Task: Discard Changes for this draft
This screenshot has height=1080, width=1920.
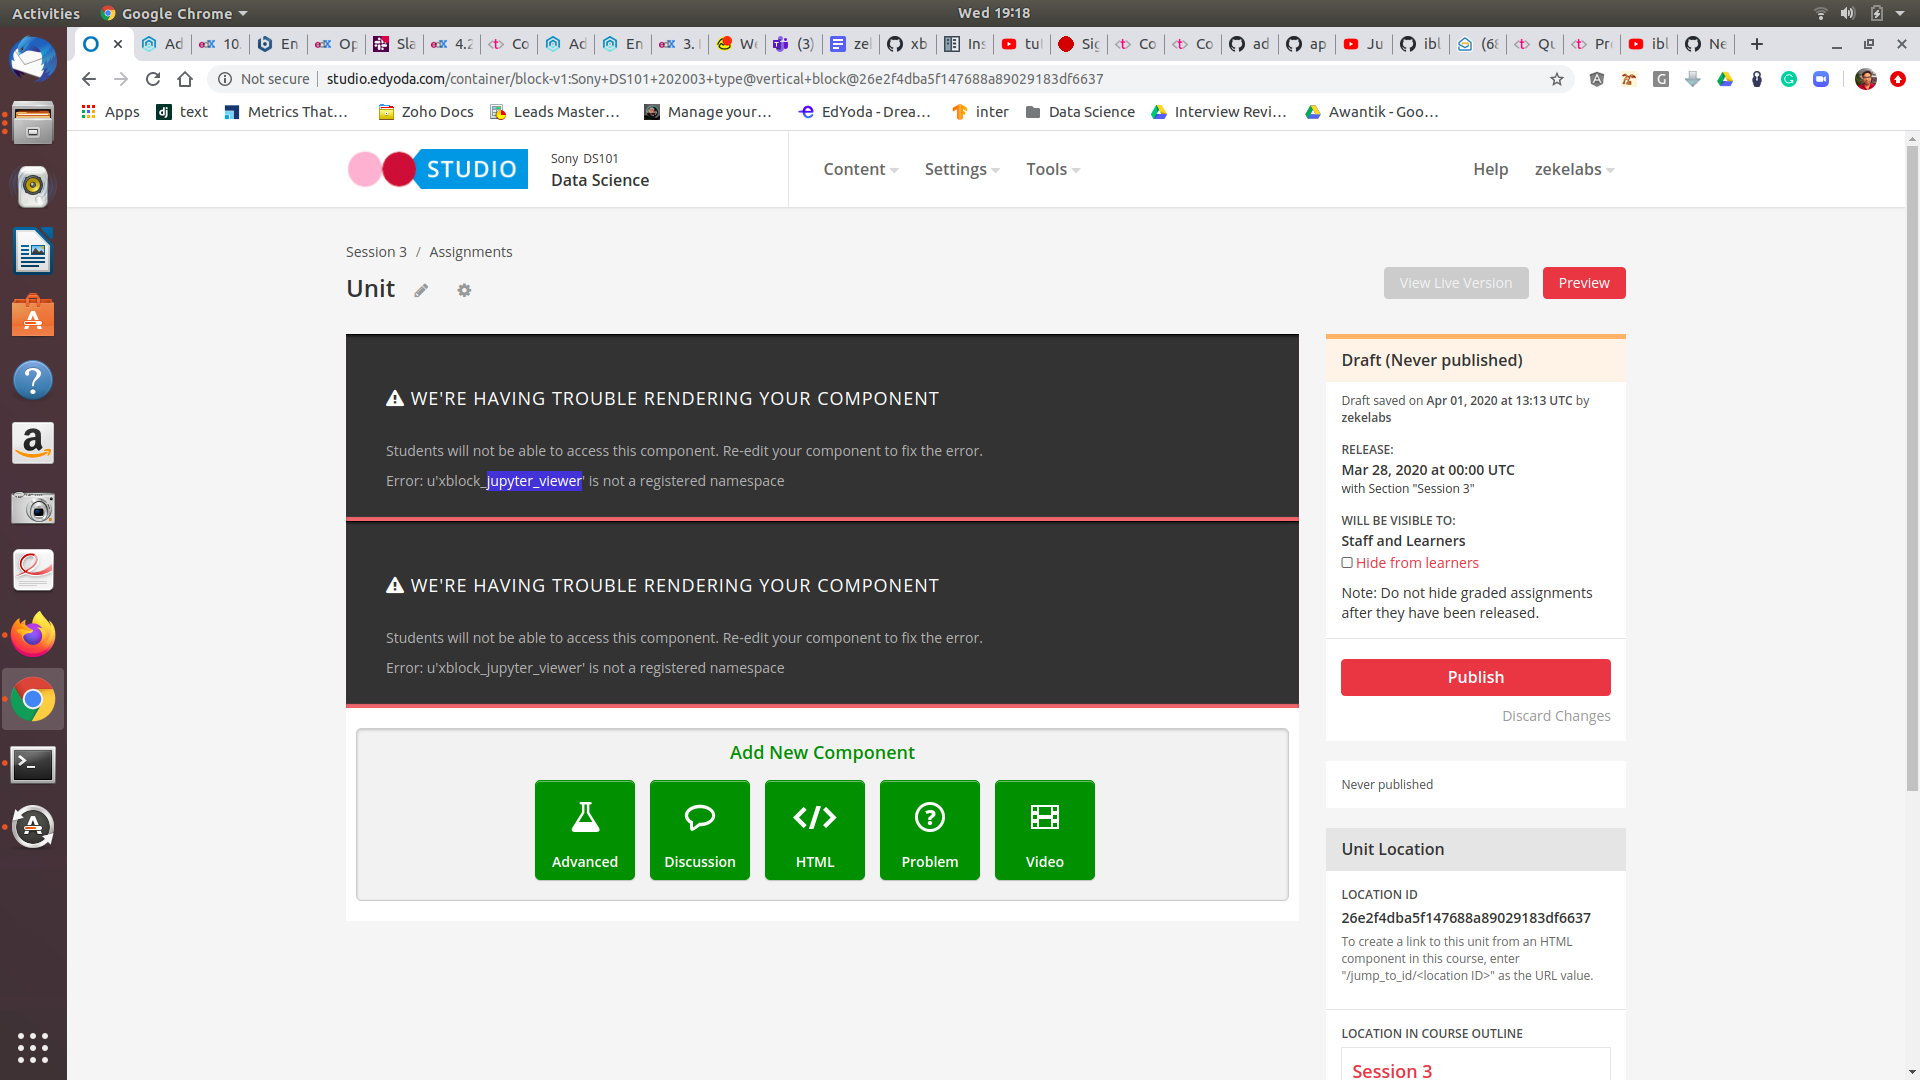Action: click(1556, 715)
